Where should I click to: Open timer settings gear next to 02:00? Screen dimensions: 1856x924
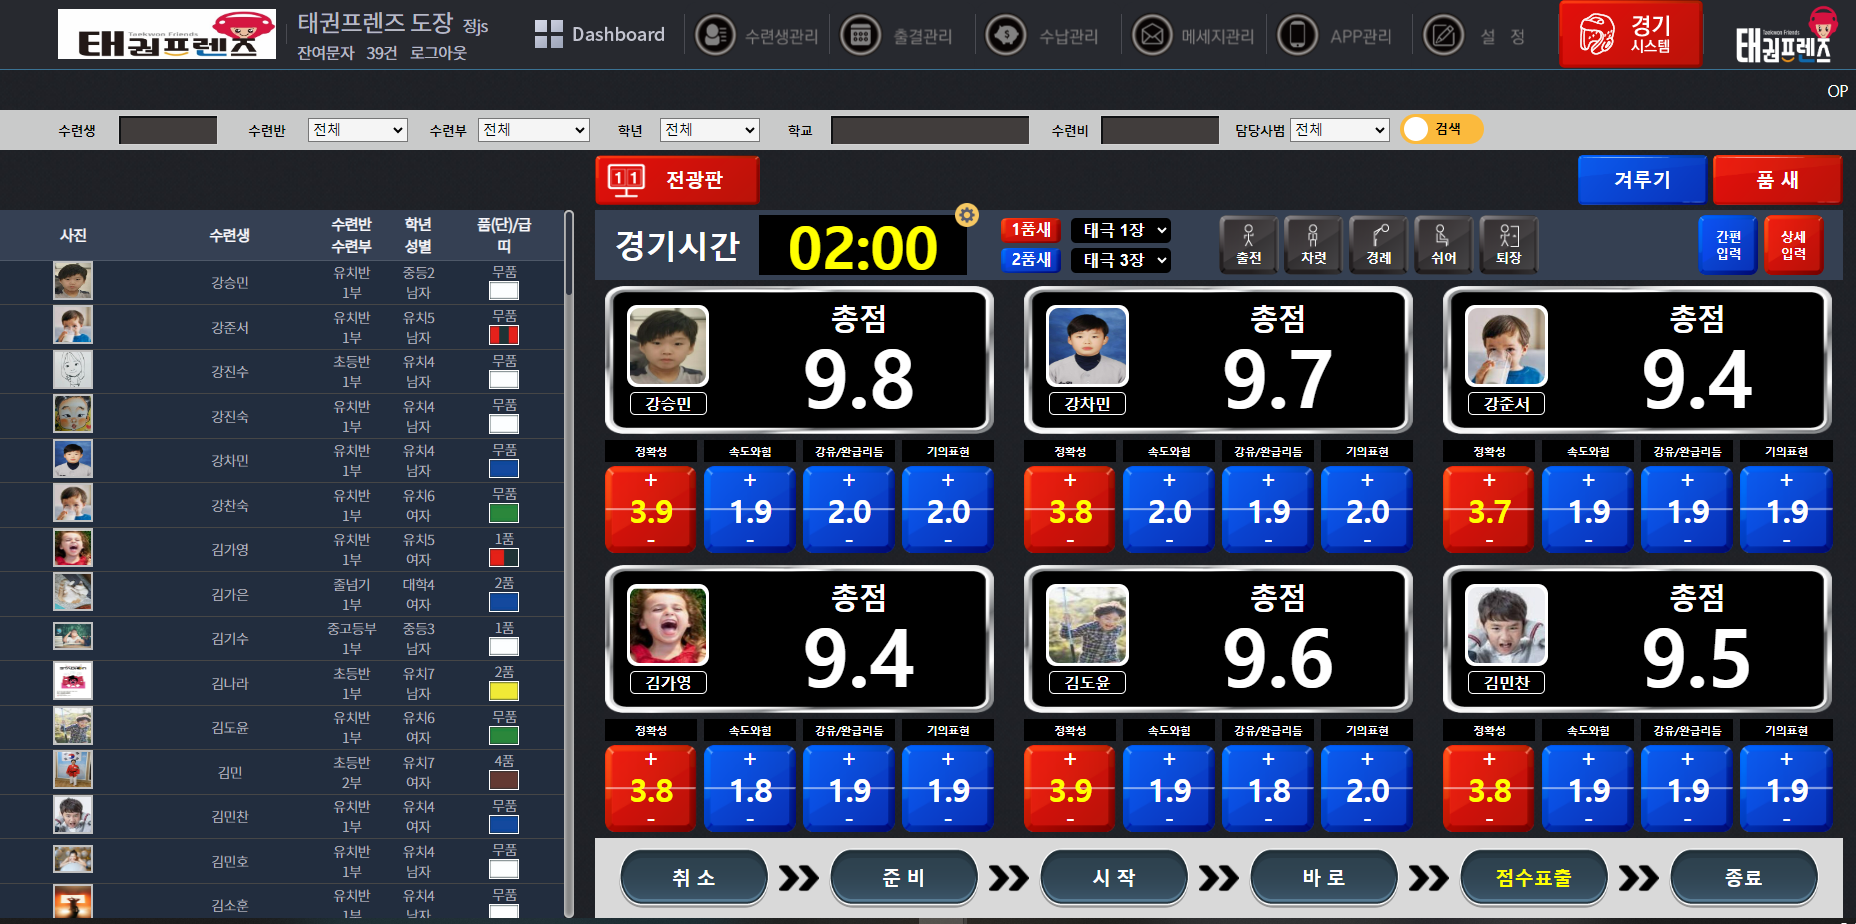966,215
